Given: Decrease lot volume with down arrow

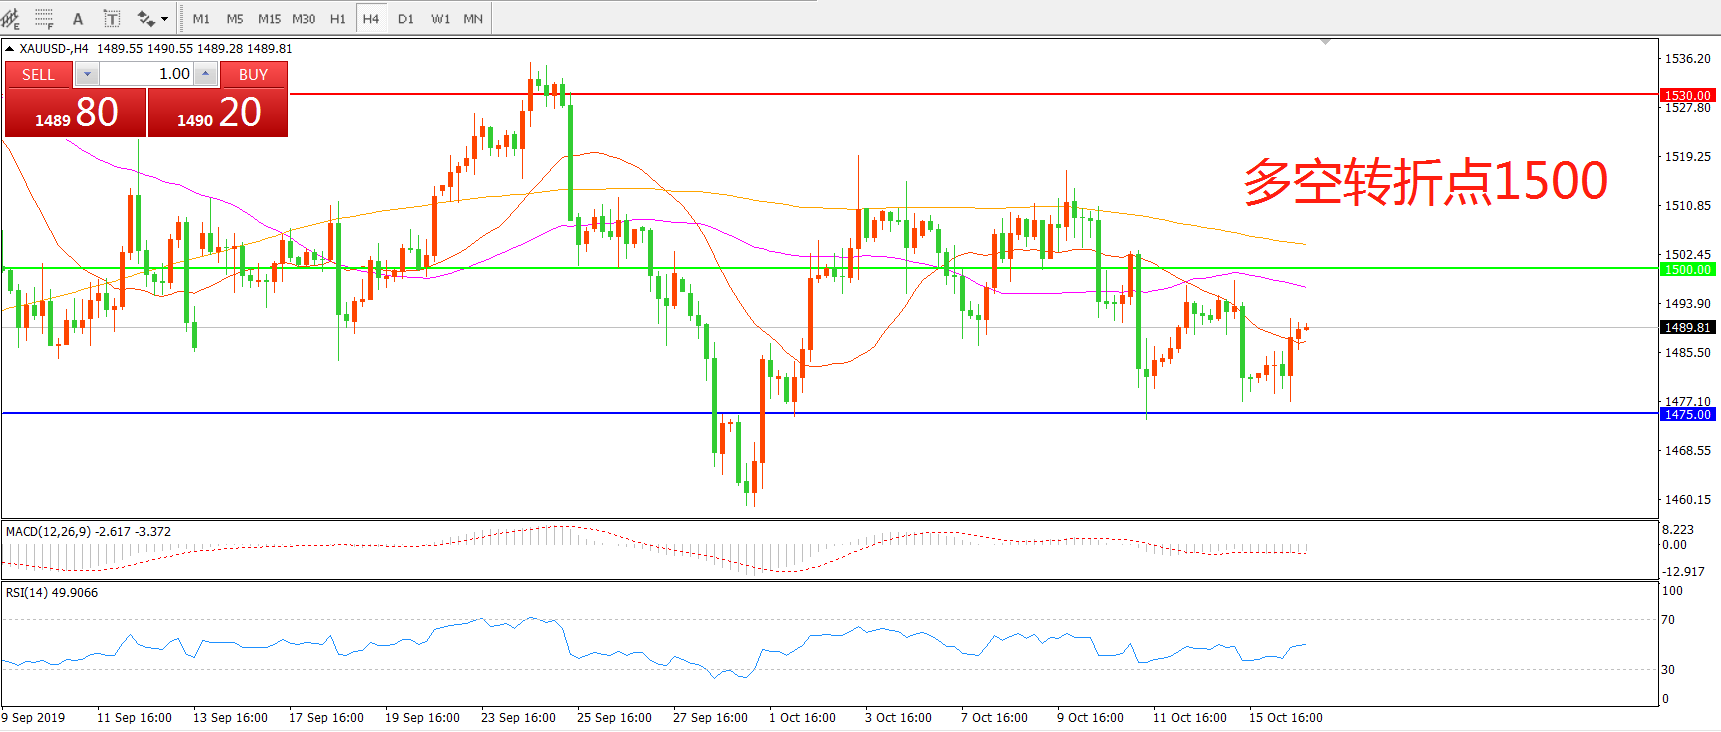Looking at the screenshot, I should click(87, 74).
